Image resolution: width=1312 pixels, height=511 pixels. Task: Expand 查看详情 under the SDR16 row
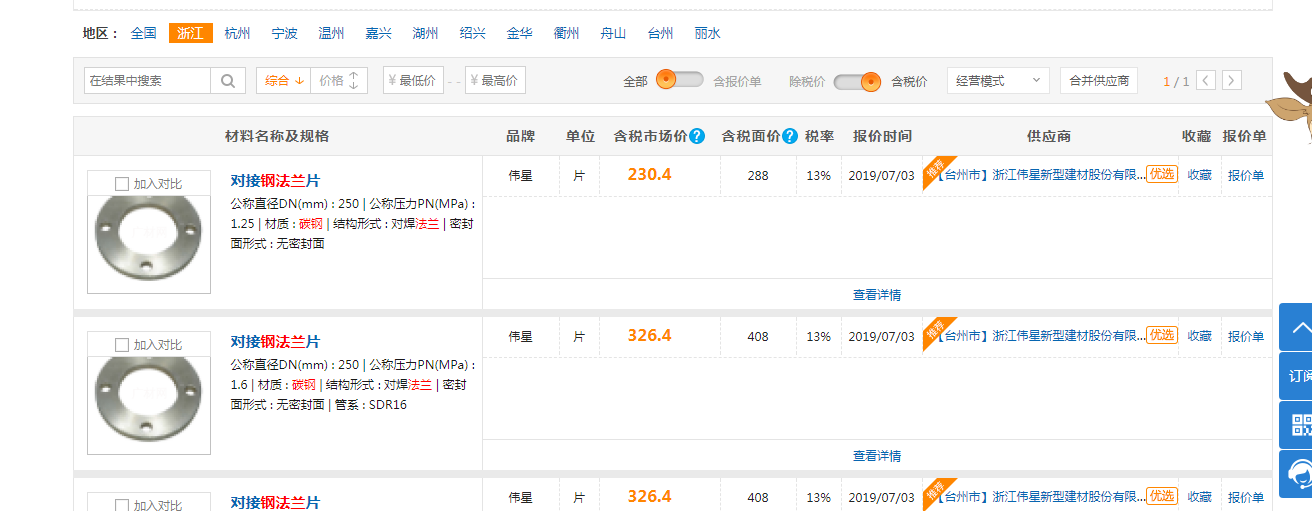[877, 456]
